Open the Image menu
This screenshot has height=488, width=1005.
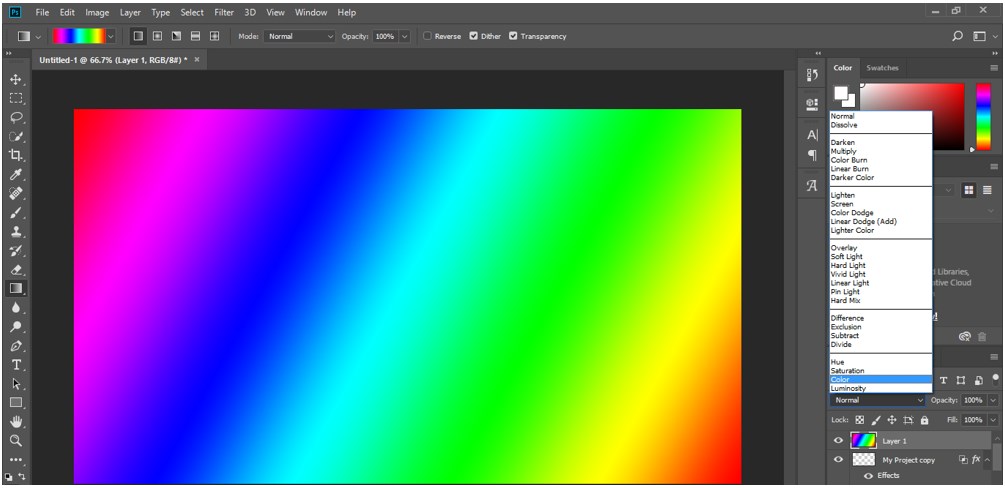point(97,12)
